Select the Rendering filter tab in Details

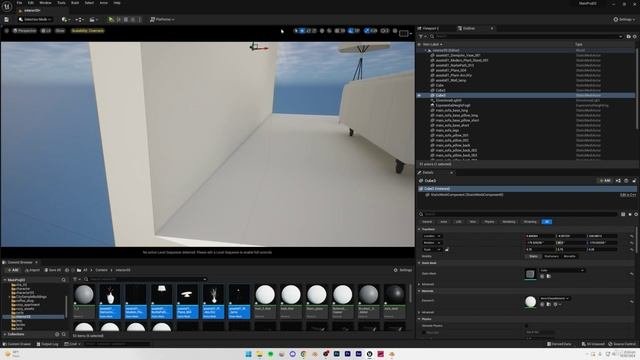tap(509, 222)
